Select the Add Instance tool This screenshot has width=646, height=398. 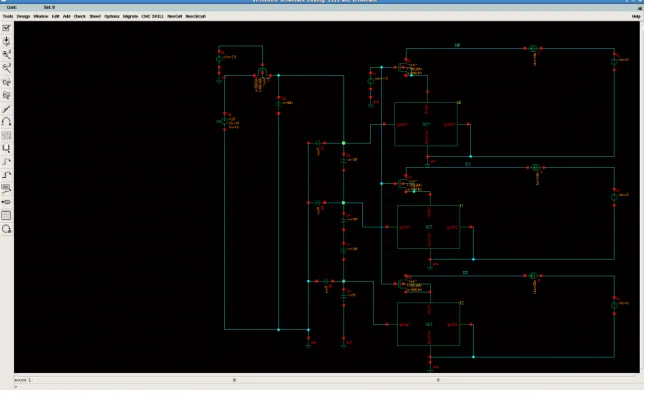click(x=6, y=148)
